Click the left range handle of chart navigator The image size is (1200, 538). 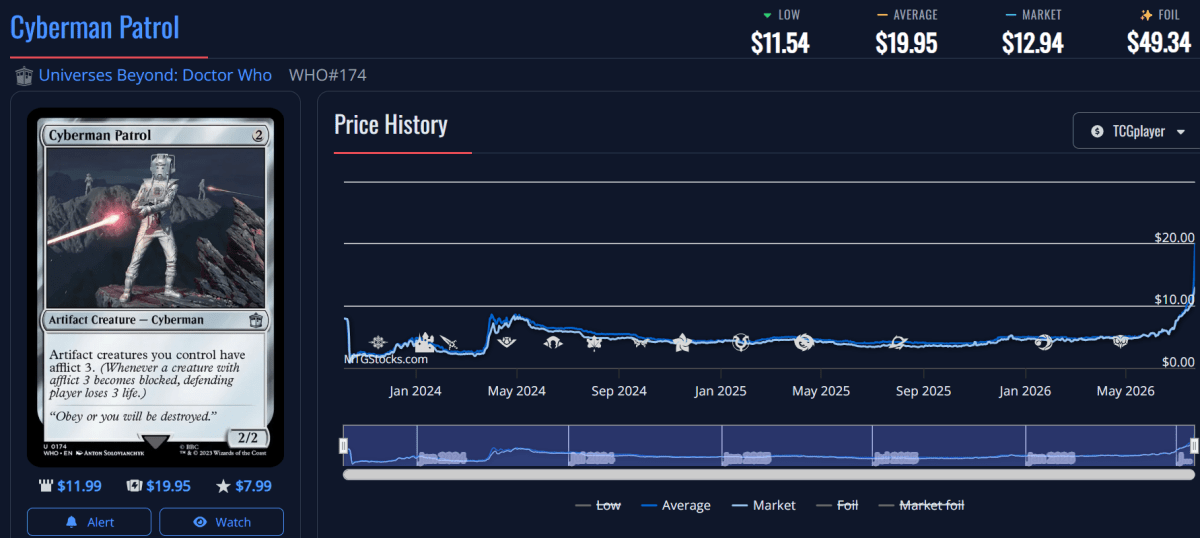(x=343, y=445)
